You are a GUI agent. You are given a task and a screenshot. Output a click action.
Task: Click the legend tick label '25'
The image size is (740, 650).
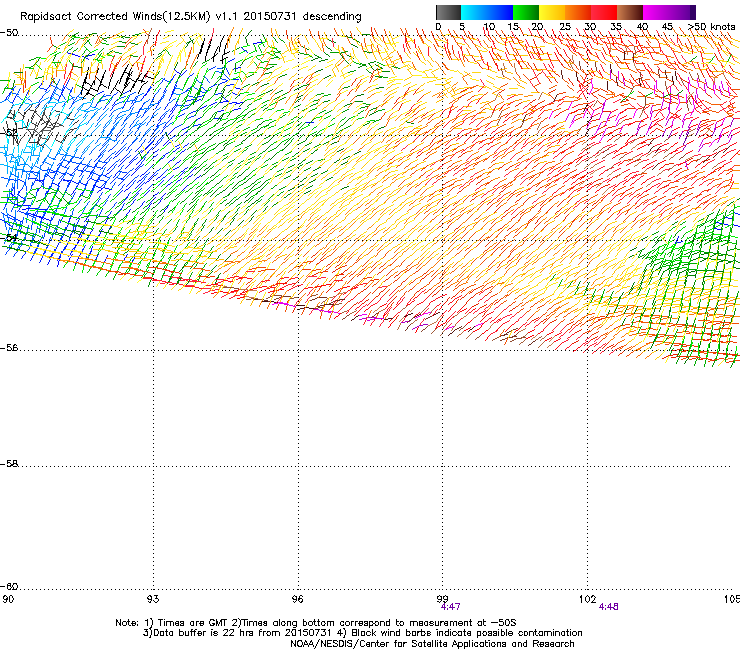565,26
